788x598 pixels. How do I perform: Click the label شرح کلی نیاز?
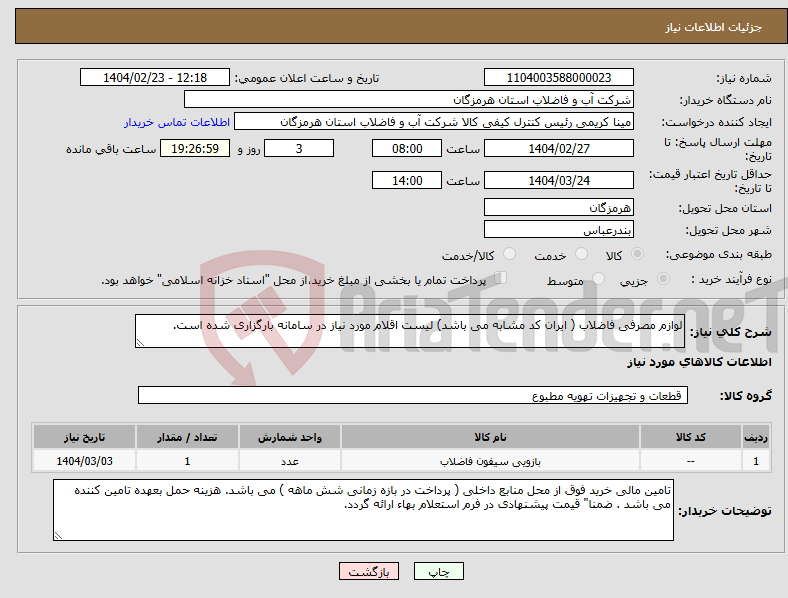(x=730, y=332)
